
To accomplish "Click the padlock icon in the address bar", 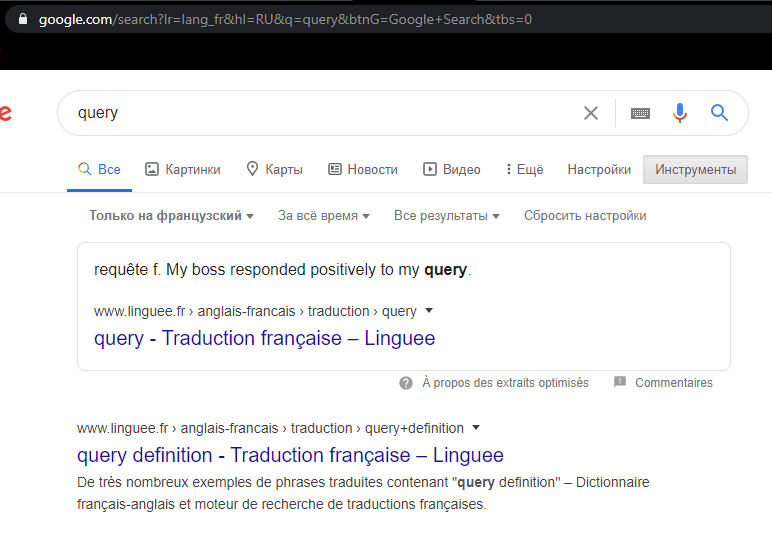I will [x=23, y=19].
